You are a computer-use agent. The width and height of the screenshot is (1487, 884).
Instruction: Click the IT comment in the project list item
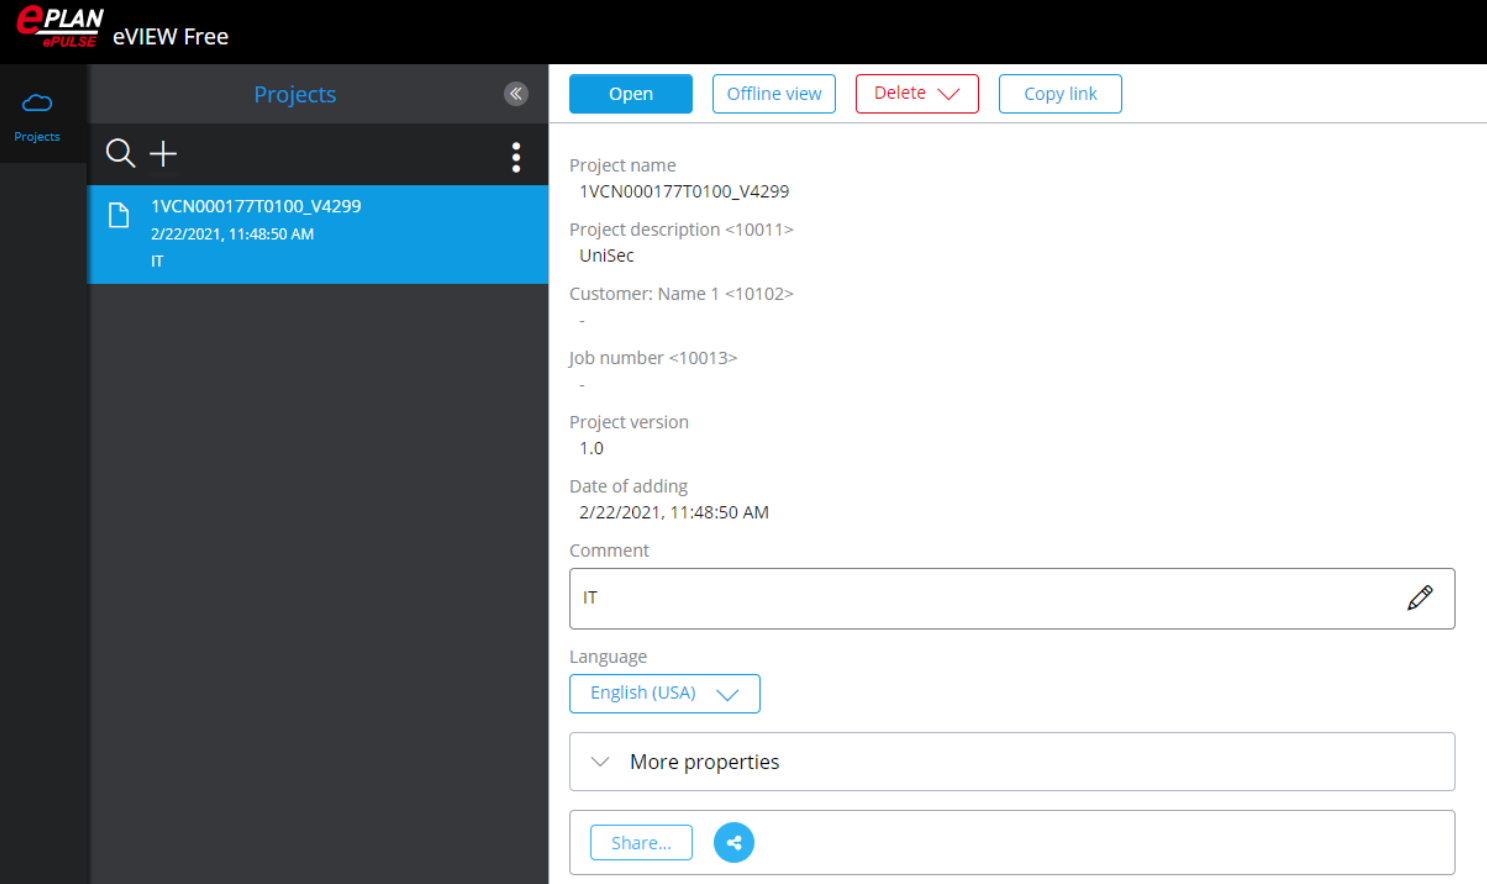click(157, 261)
